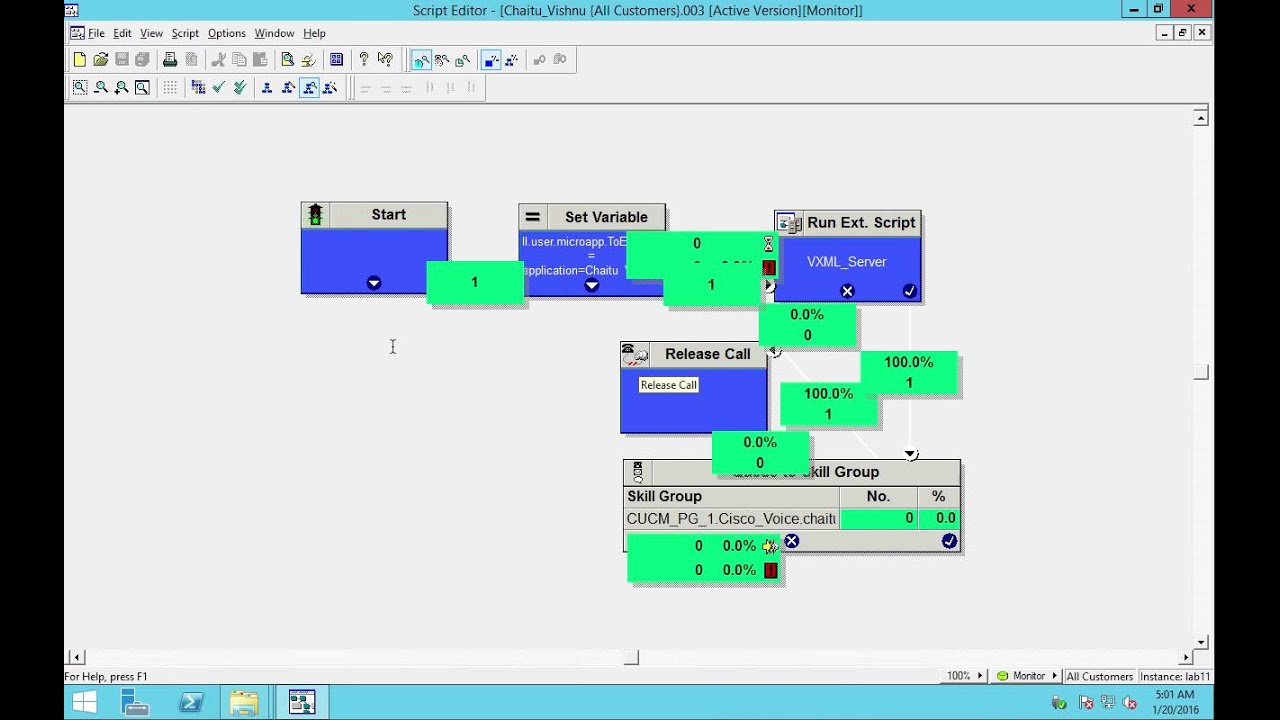Toggle the highlighted tree-with-magnifier toolbar button
The height and width of the screenshot is (720, 1280).
pyautogui.click(x=310, y=88)
